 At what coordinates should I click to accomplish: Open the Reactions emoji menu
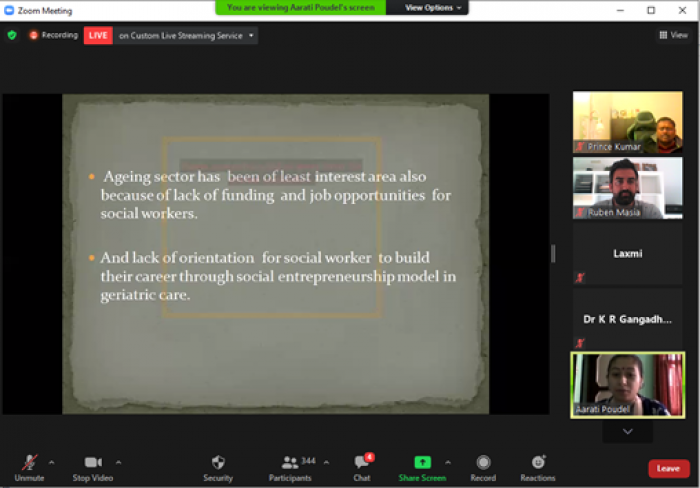[538, 462]
